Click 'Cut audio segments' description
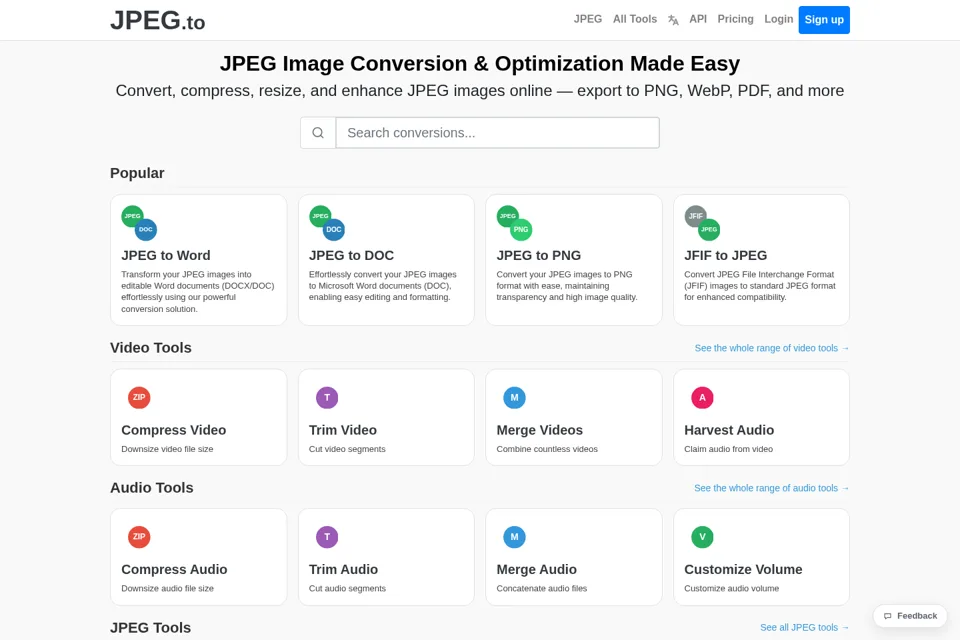This screenshot has height=640, width=960. point(348,589)
